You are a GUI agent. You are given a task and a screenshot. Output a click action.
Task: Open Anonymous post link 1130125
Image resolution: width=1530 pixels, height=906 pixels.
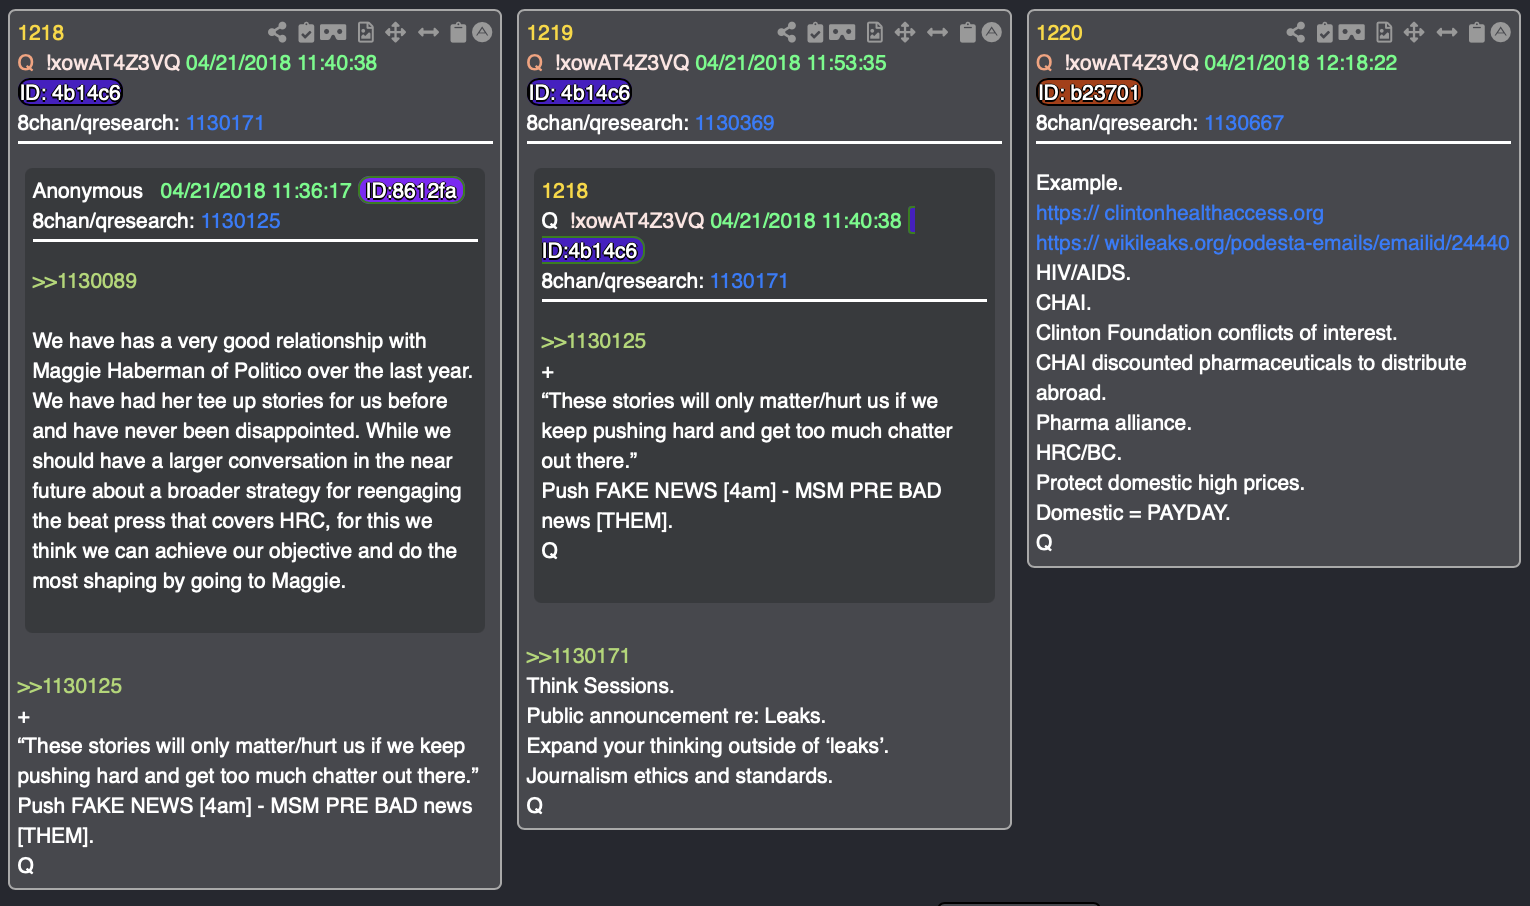click(241, 221)
